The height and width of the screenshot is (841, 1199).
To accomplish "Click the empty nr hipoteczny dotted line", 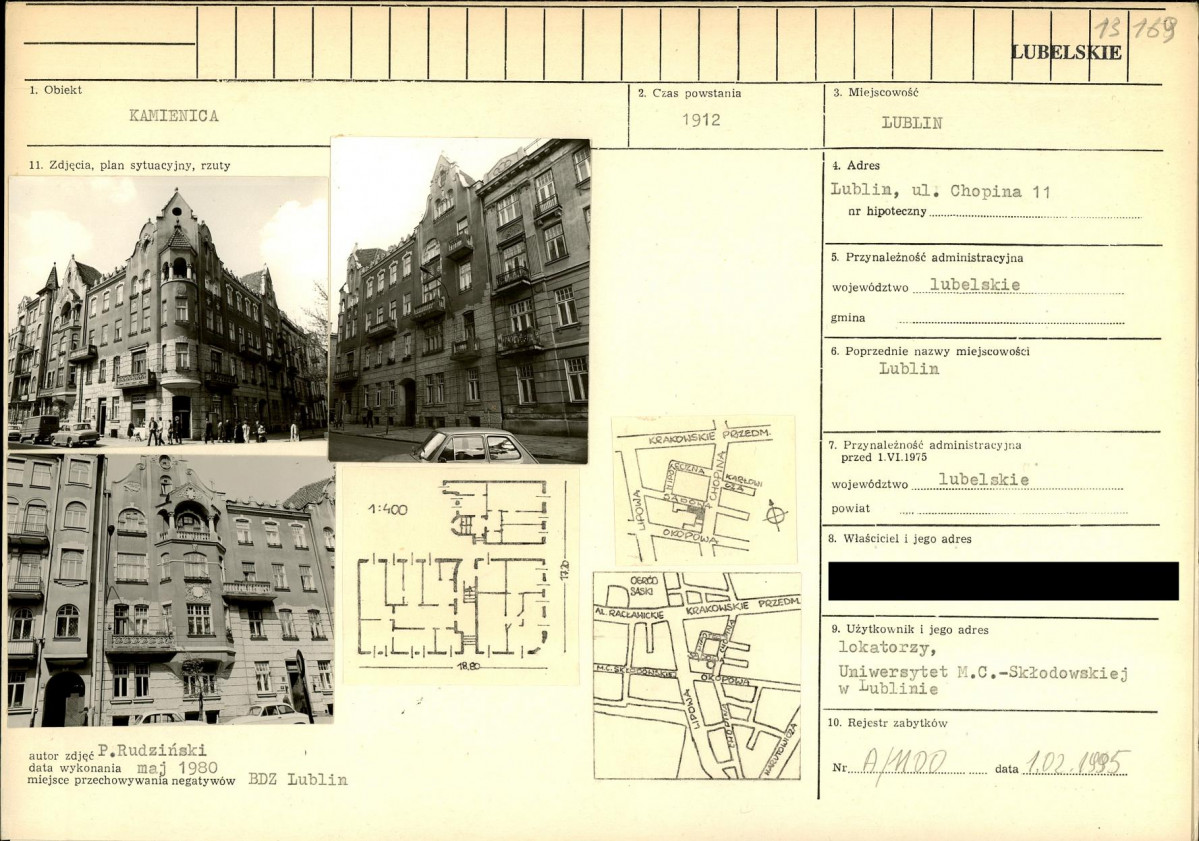I will [1033, 213].
